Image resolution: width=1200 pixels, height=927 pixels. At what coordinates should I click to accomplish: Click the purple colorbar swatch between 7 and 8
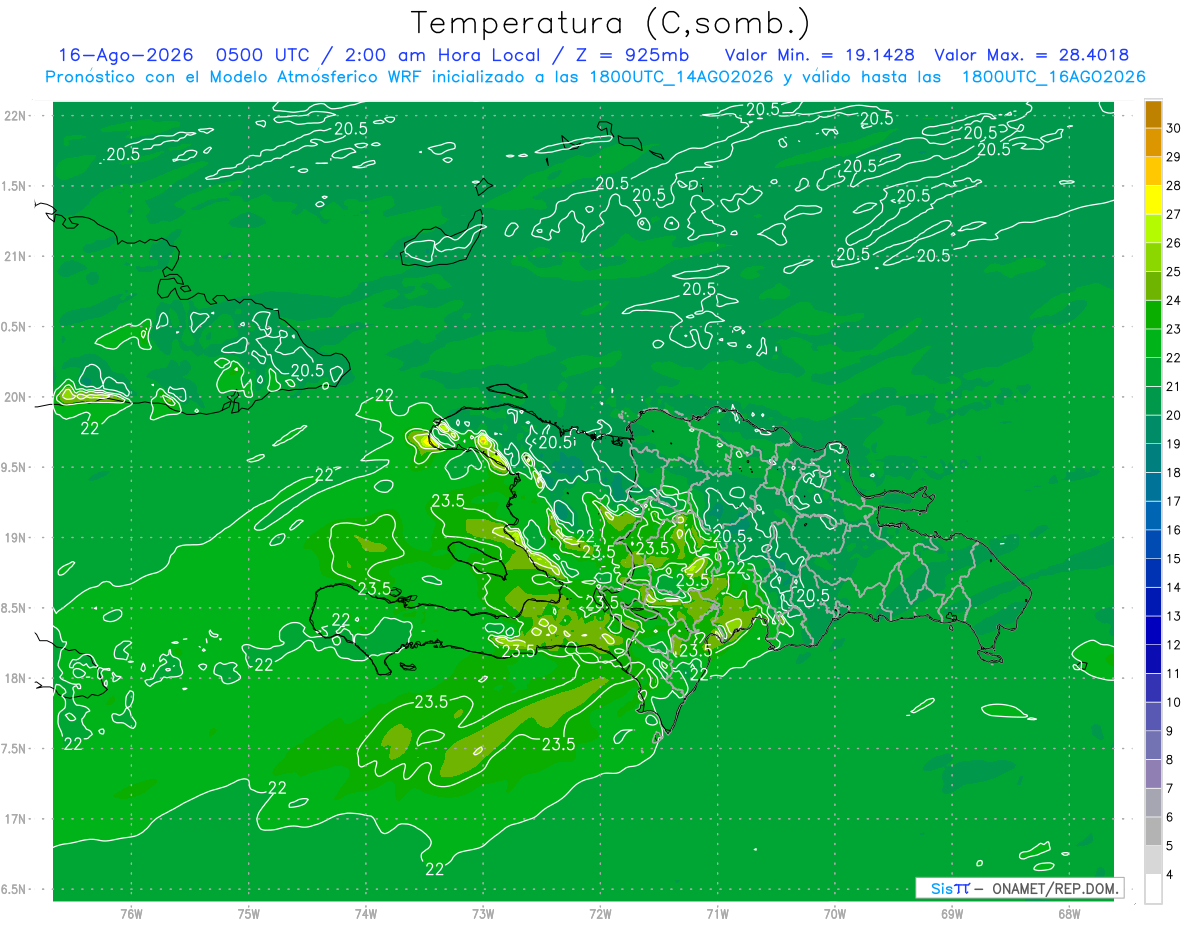pos(1153,774)
